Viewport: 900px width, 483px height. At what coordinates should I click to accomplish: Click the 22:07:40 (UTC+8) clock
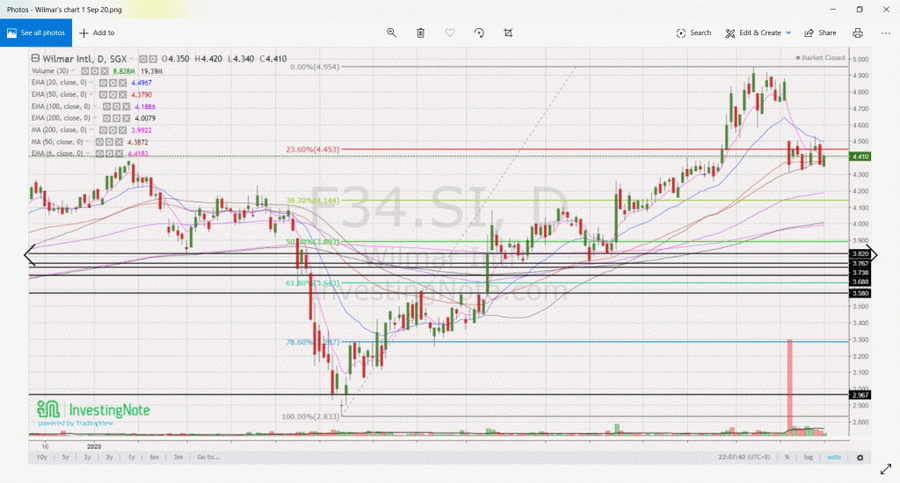(744, 457)
